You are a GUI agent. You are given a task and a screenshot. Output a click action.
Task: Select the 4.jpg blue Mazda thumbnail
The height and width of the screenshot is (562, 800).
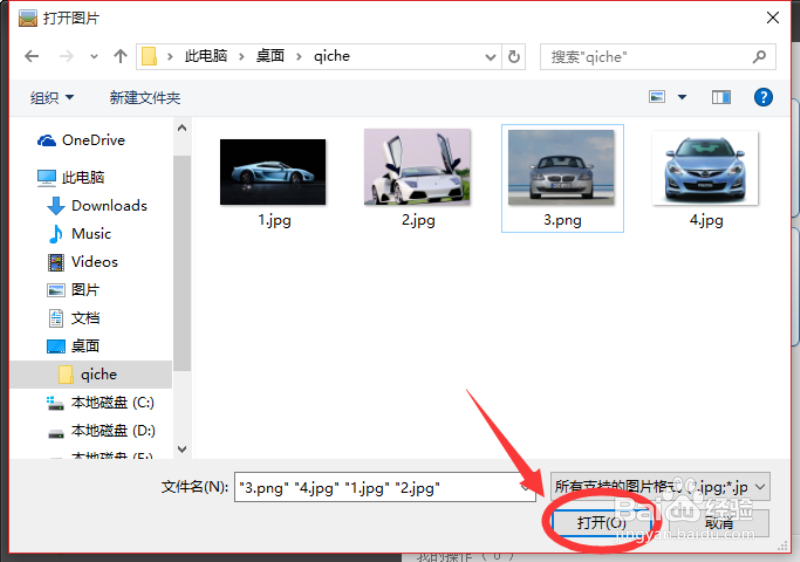pyautogui.click(x=706, y=168)
